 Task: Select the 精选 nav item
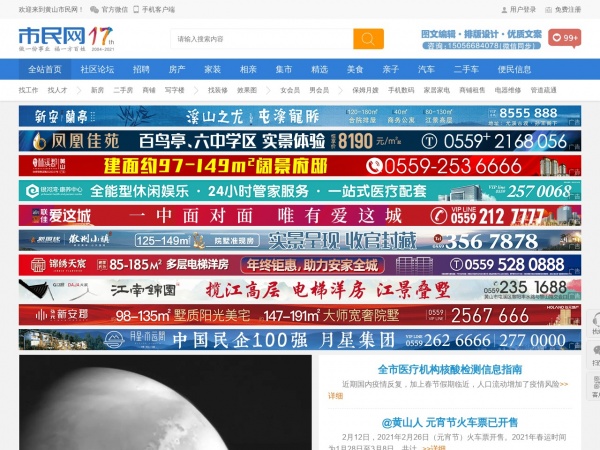tap(319, 69)
